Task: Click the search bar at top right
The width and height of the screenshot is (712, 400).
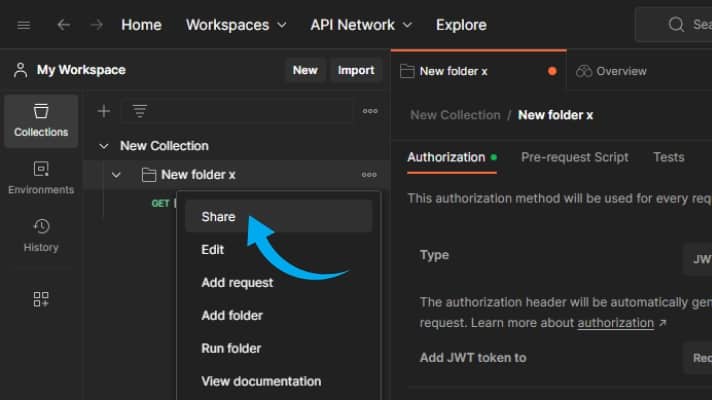Action: pos(674,25)
